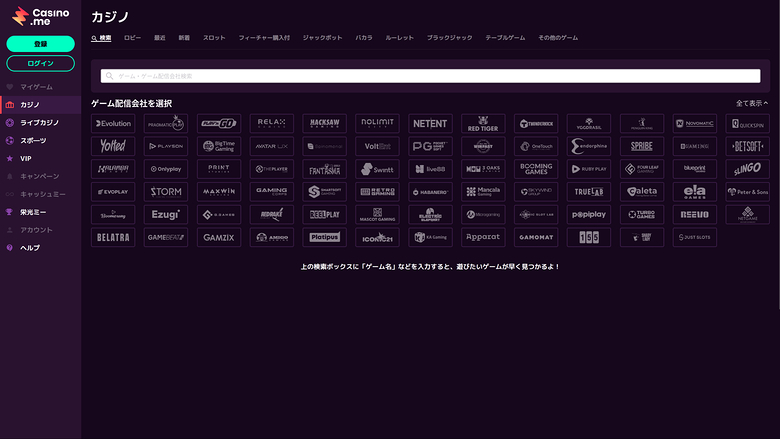Viewport: 780px width, 439px height.
Task: Pick the NetEnt provider logo
Action: [430, 124]
